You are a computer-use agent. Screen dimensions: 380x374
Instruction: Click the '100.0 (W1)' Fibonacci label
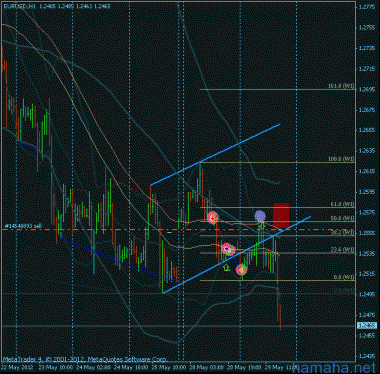click(341, 159)
